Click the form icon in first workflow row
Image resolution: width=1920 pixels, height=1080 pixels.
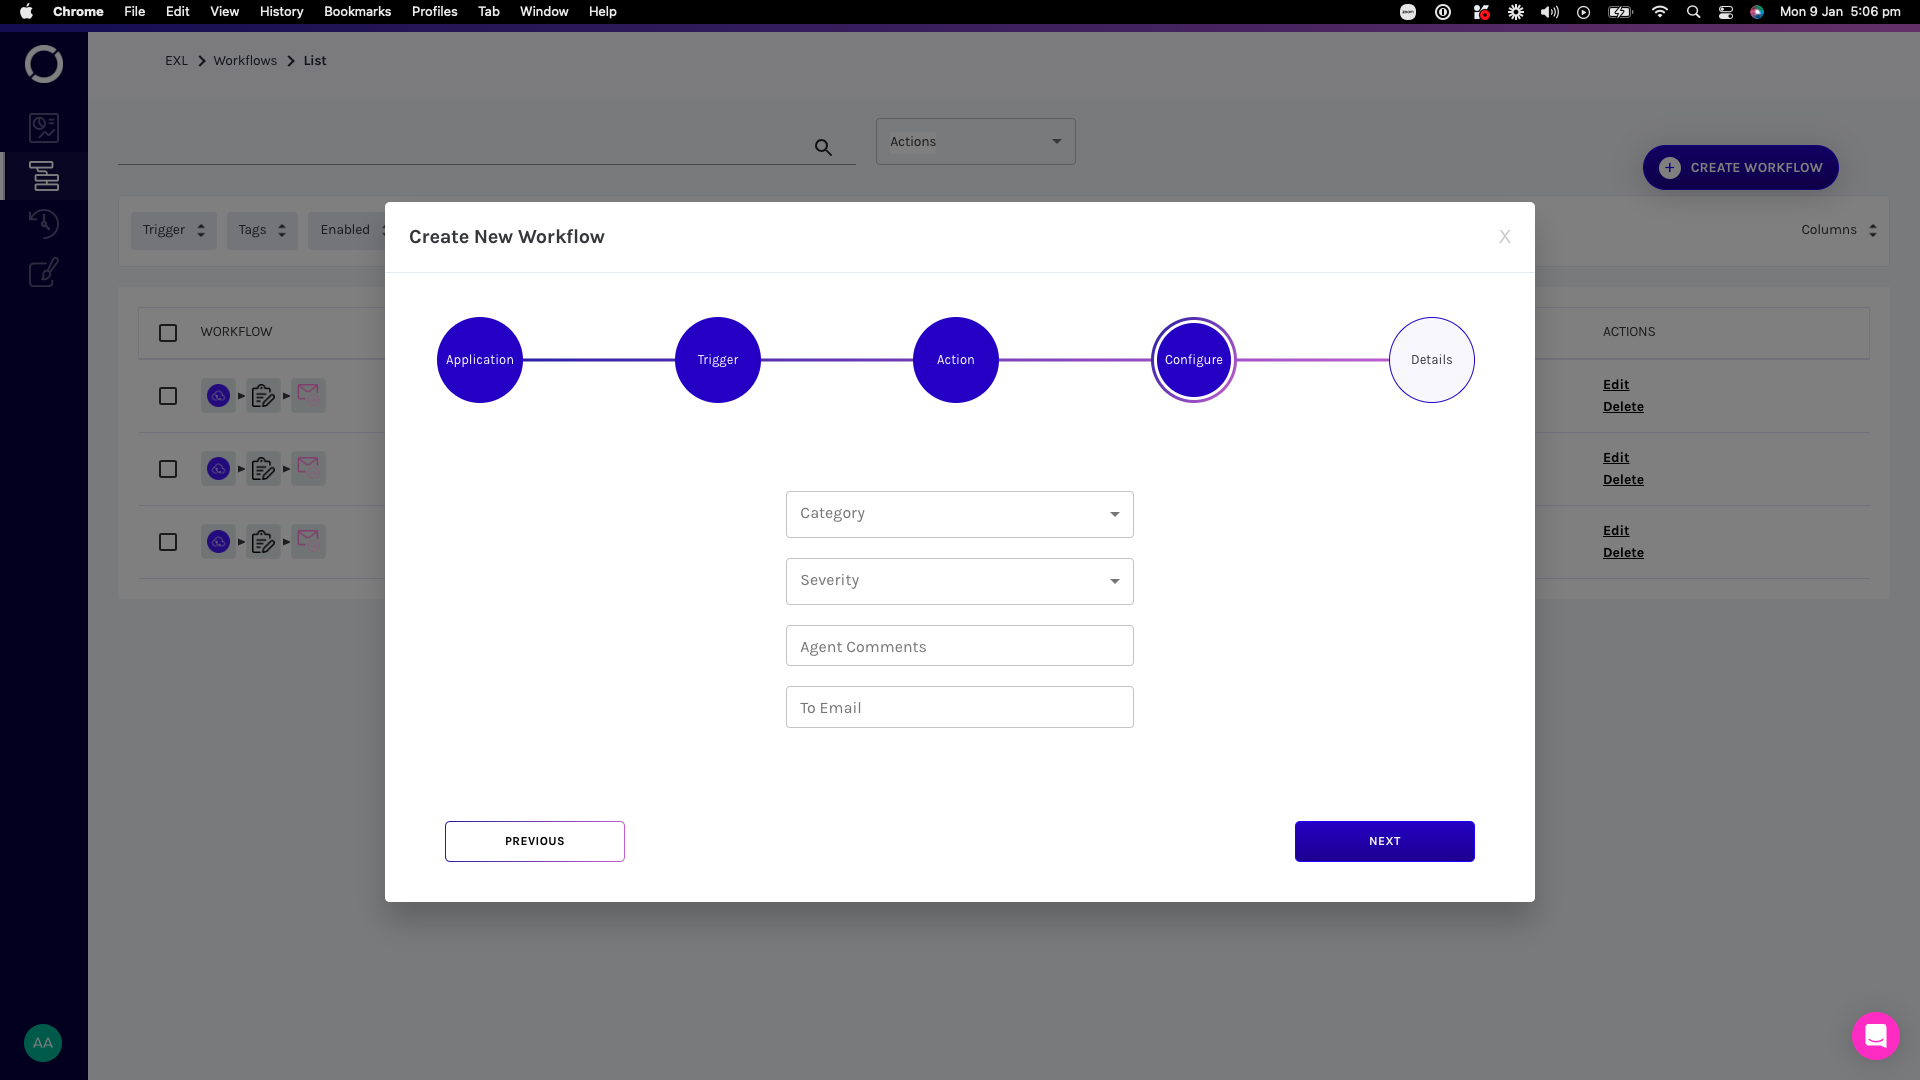263,396
